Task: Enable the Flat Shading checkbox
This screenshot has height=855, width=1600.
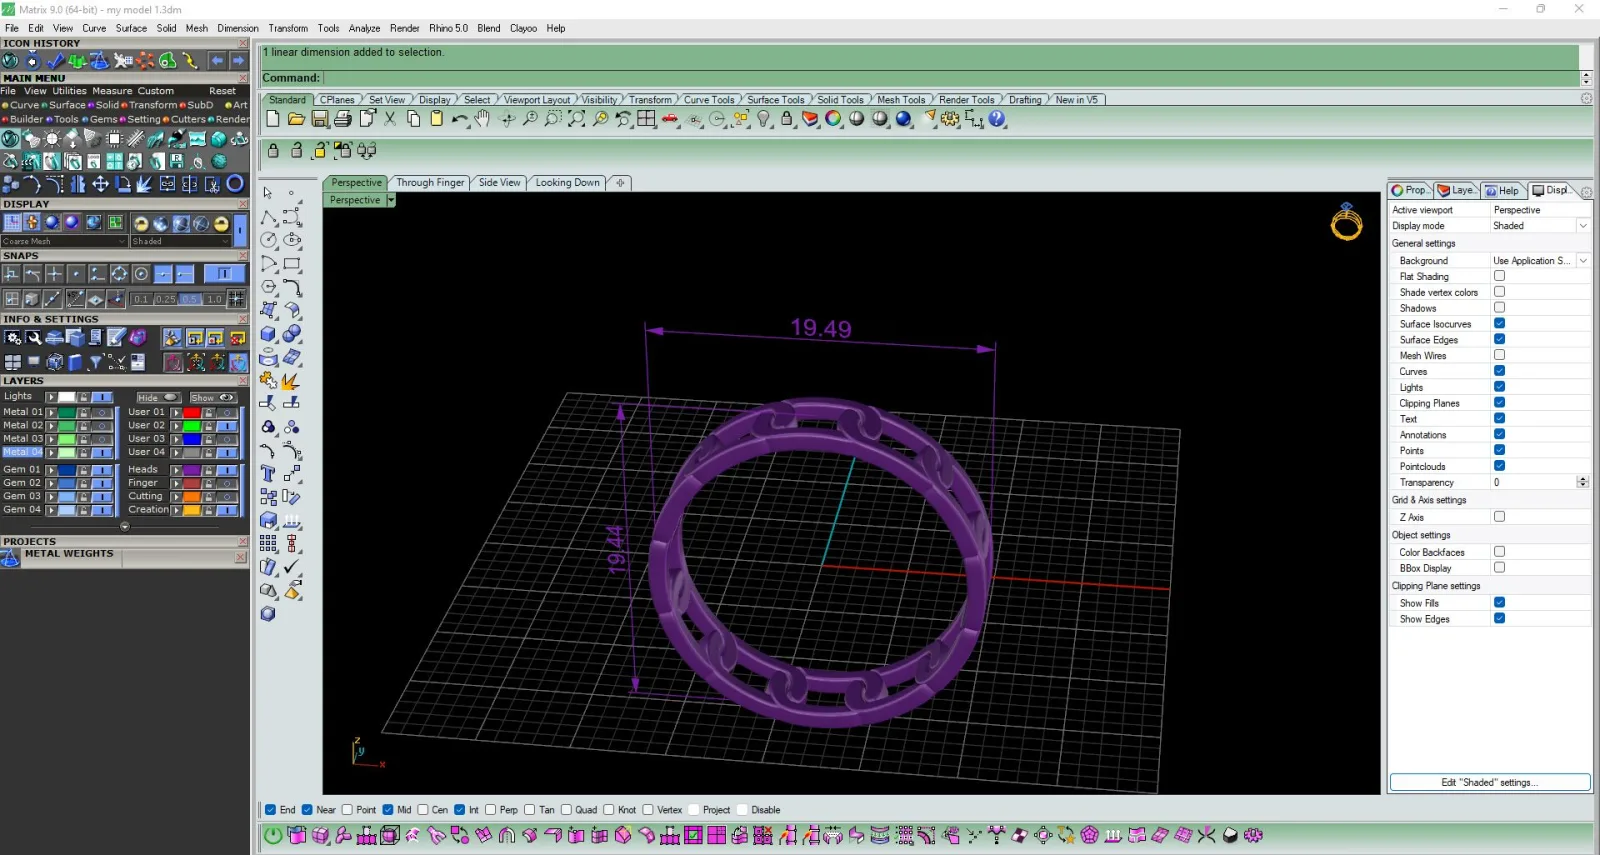Action: tap(1499, 276)
